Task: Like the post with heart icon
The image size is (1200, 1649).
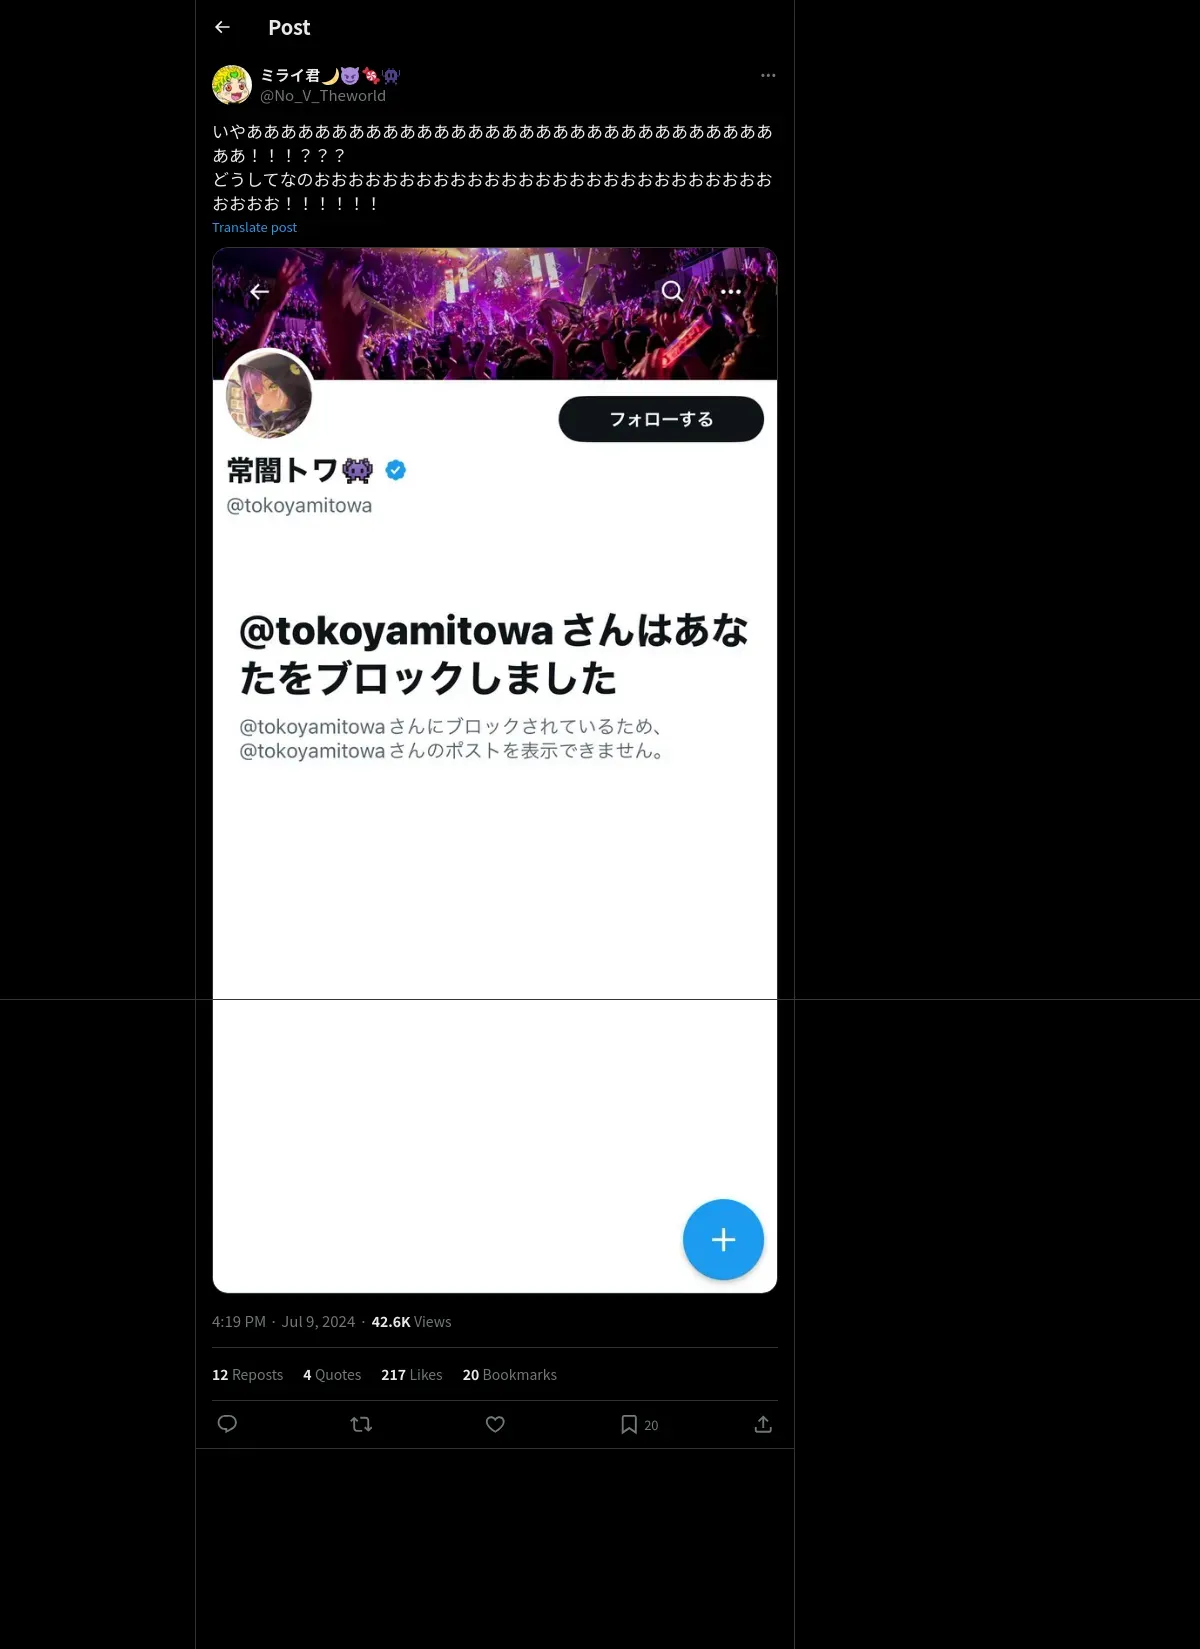Action: [x=495, y=1424]
